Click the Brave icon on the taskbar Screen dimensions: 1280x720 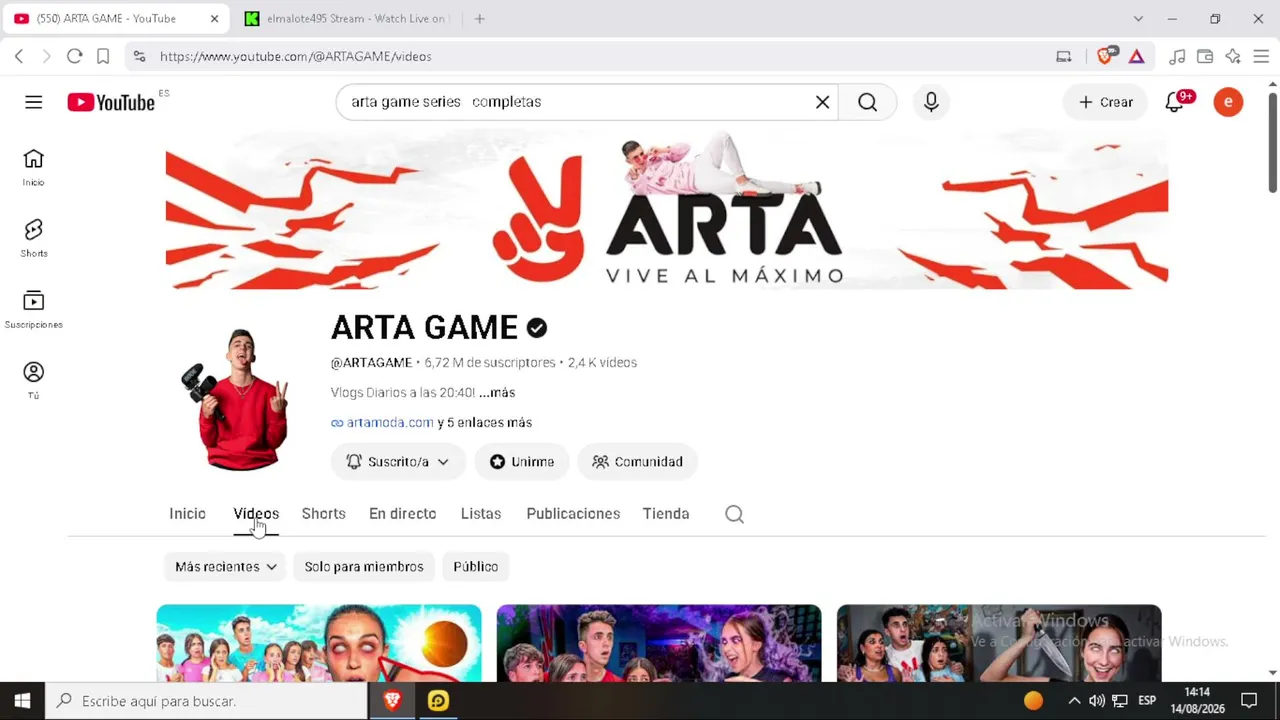coord(392,701)
